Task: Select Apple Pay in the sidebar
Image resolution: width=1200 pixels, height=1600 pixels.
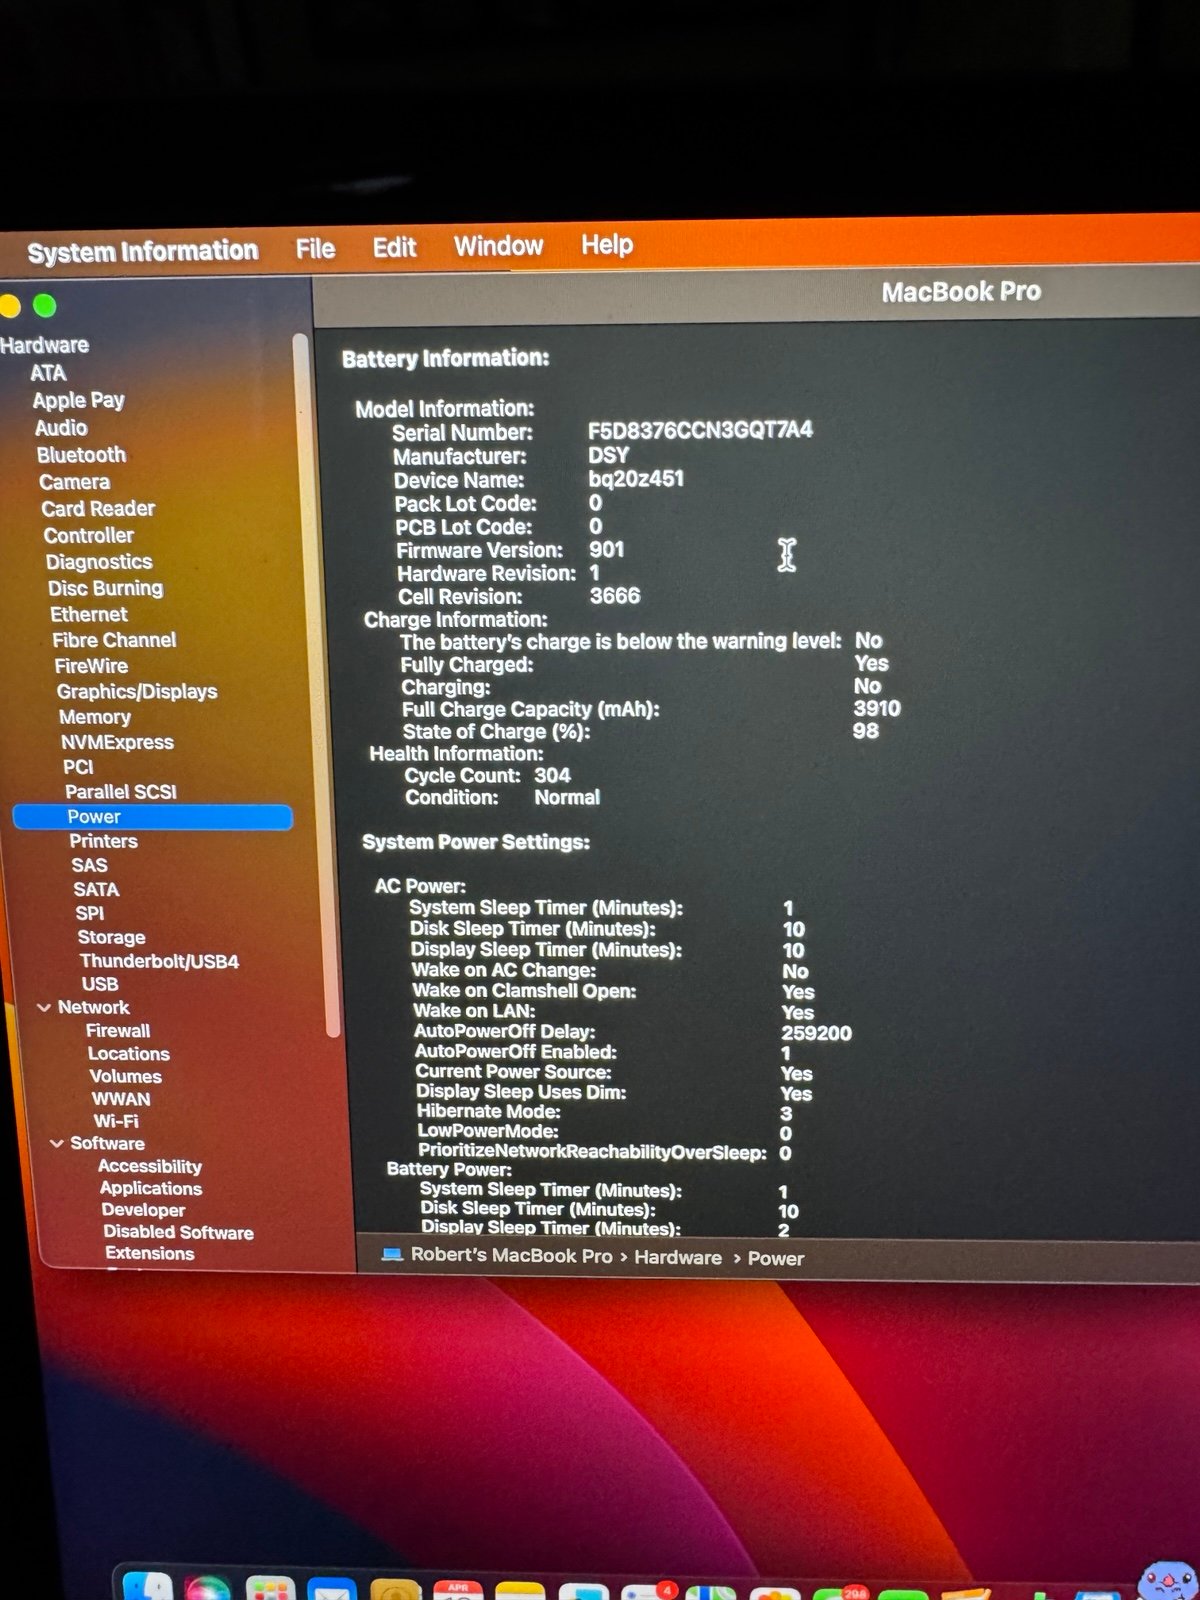Action: [x=78, y=401]
